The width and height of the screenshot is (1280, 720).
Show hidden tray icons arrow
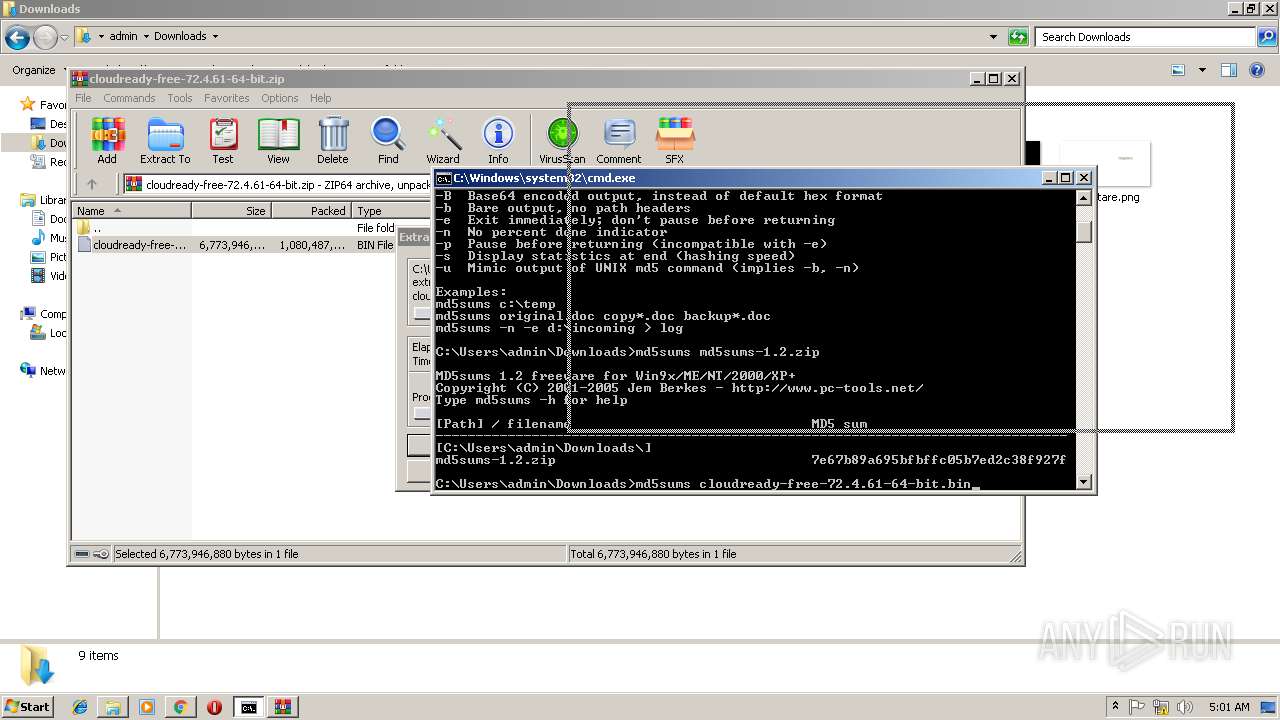[x=1116, y=706]
